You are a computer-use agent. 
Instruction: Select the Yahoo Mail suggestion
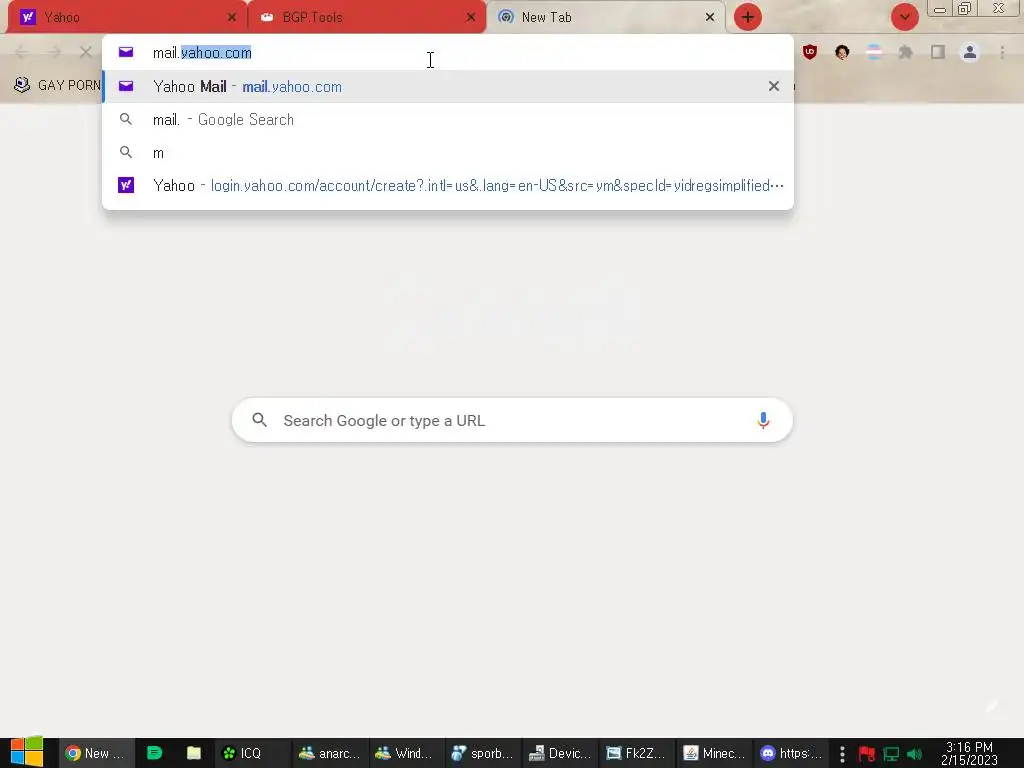coord(447,86)
